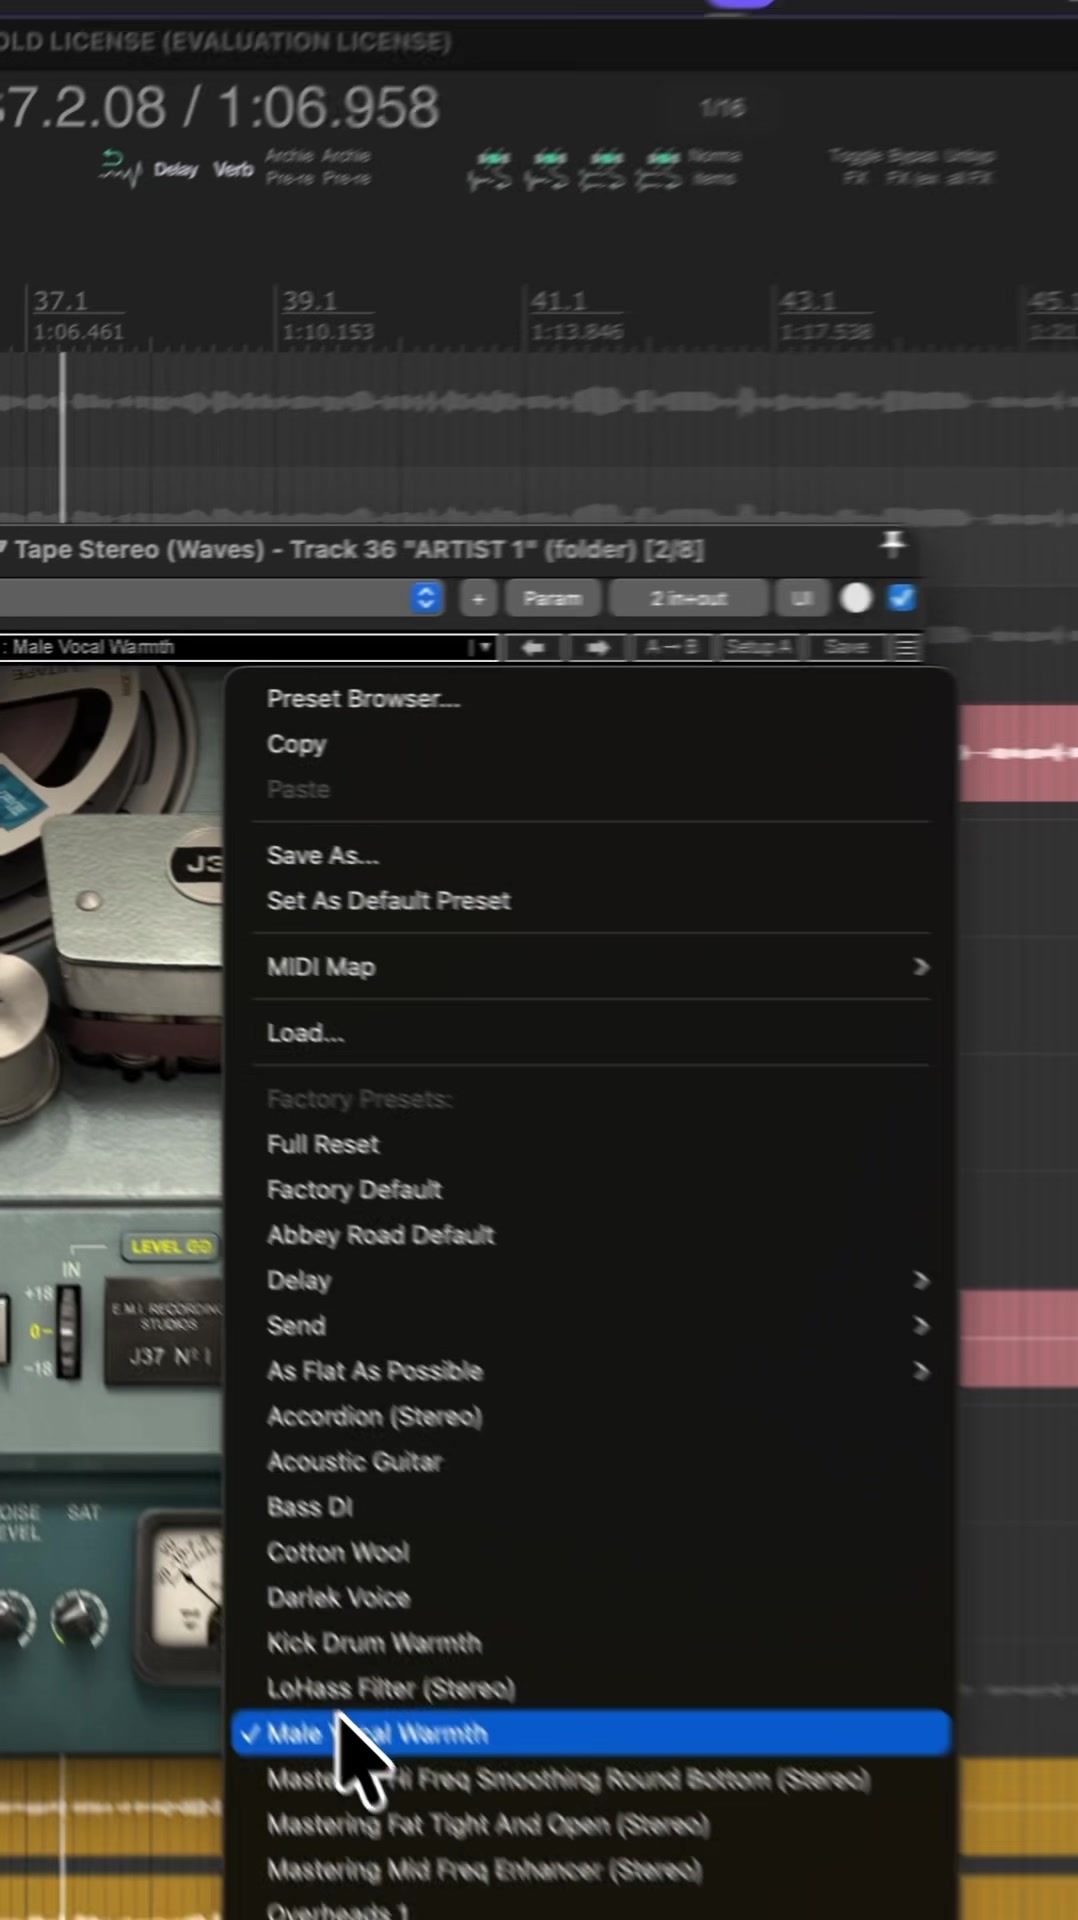Select the checked Male Vocal Warmth preset

[590, 1733]
